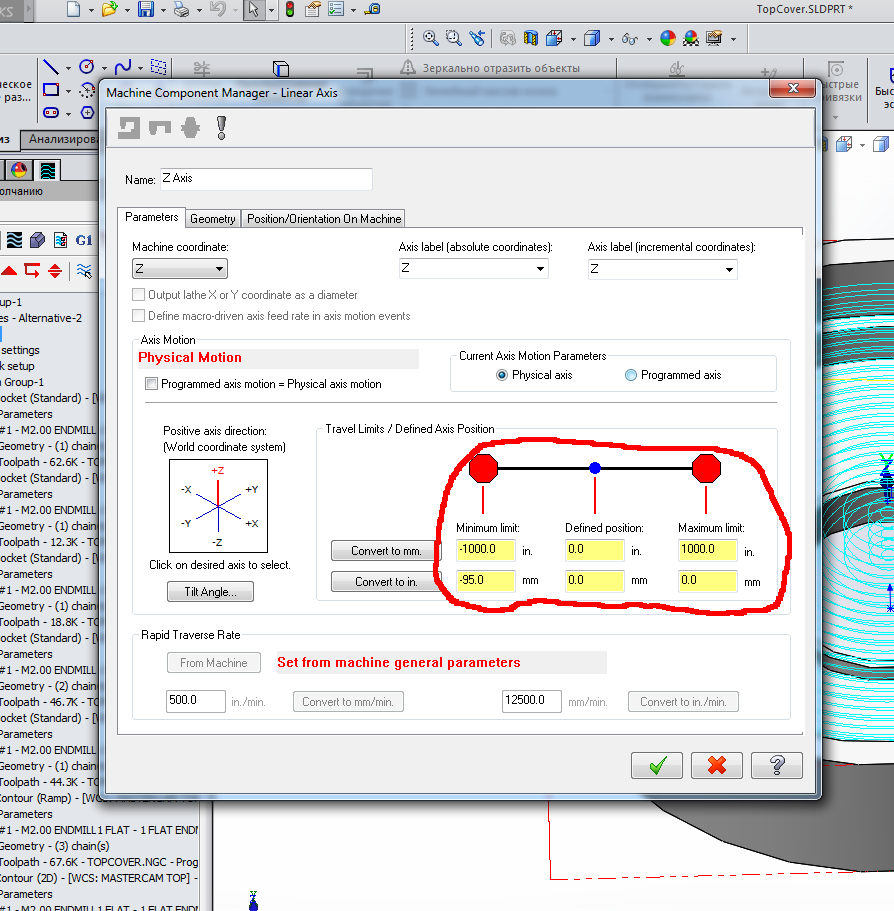Click the Minimum limit inches field
Screen dimensions: 894x911
click(x=485, y=550)
